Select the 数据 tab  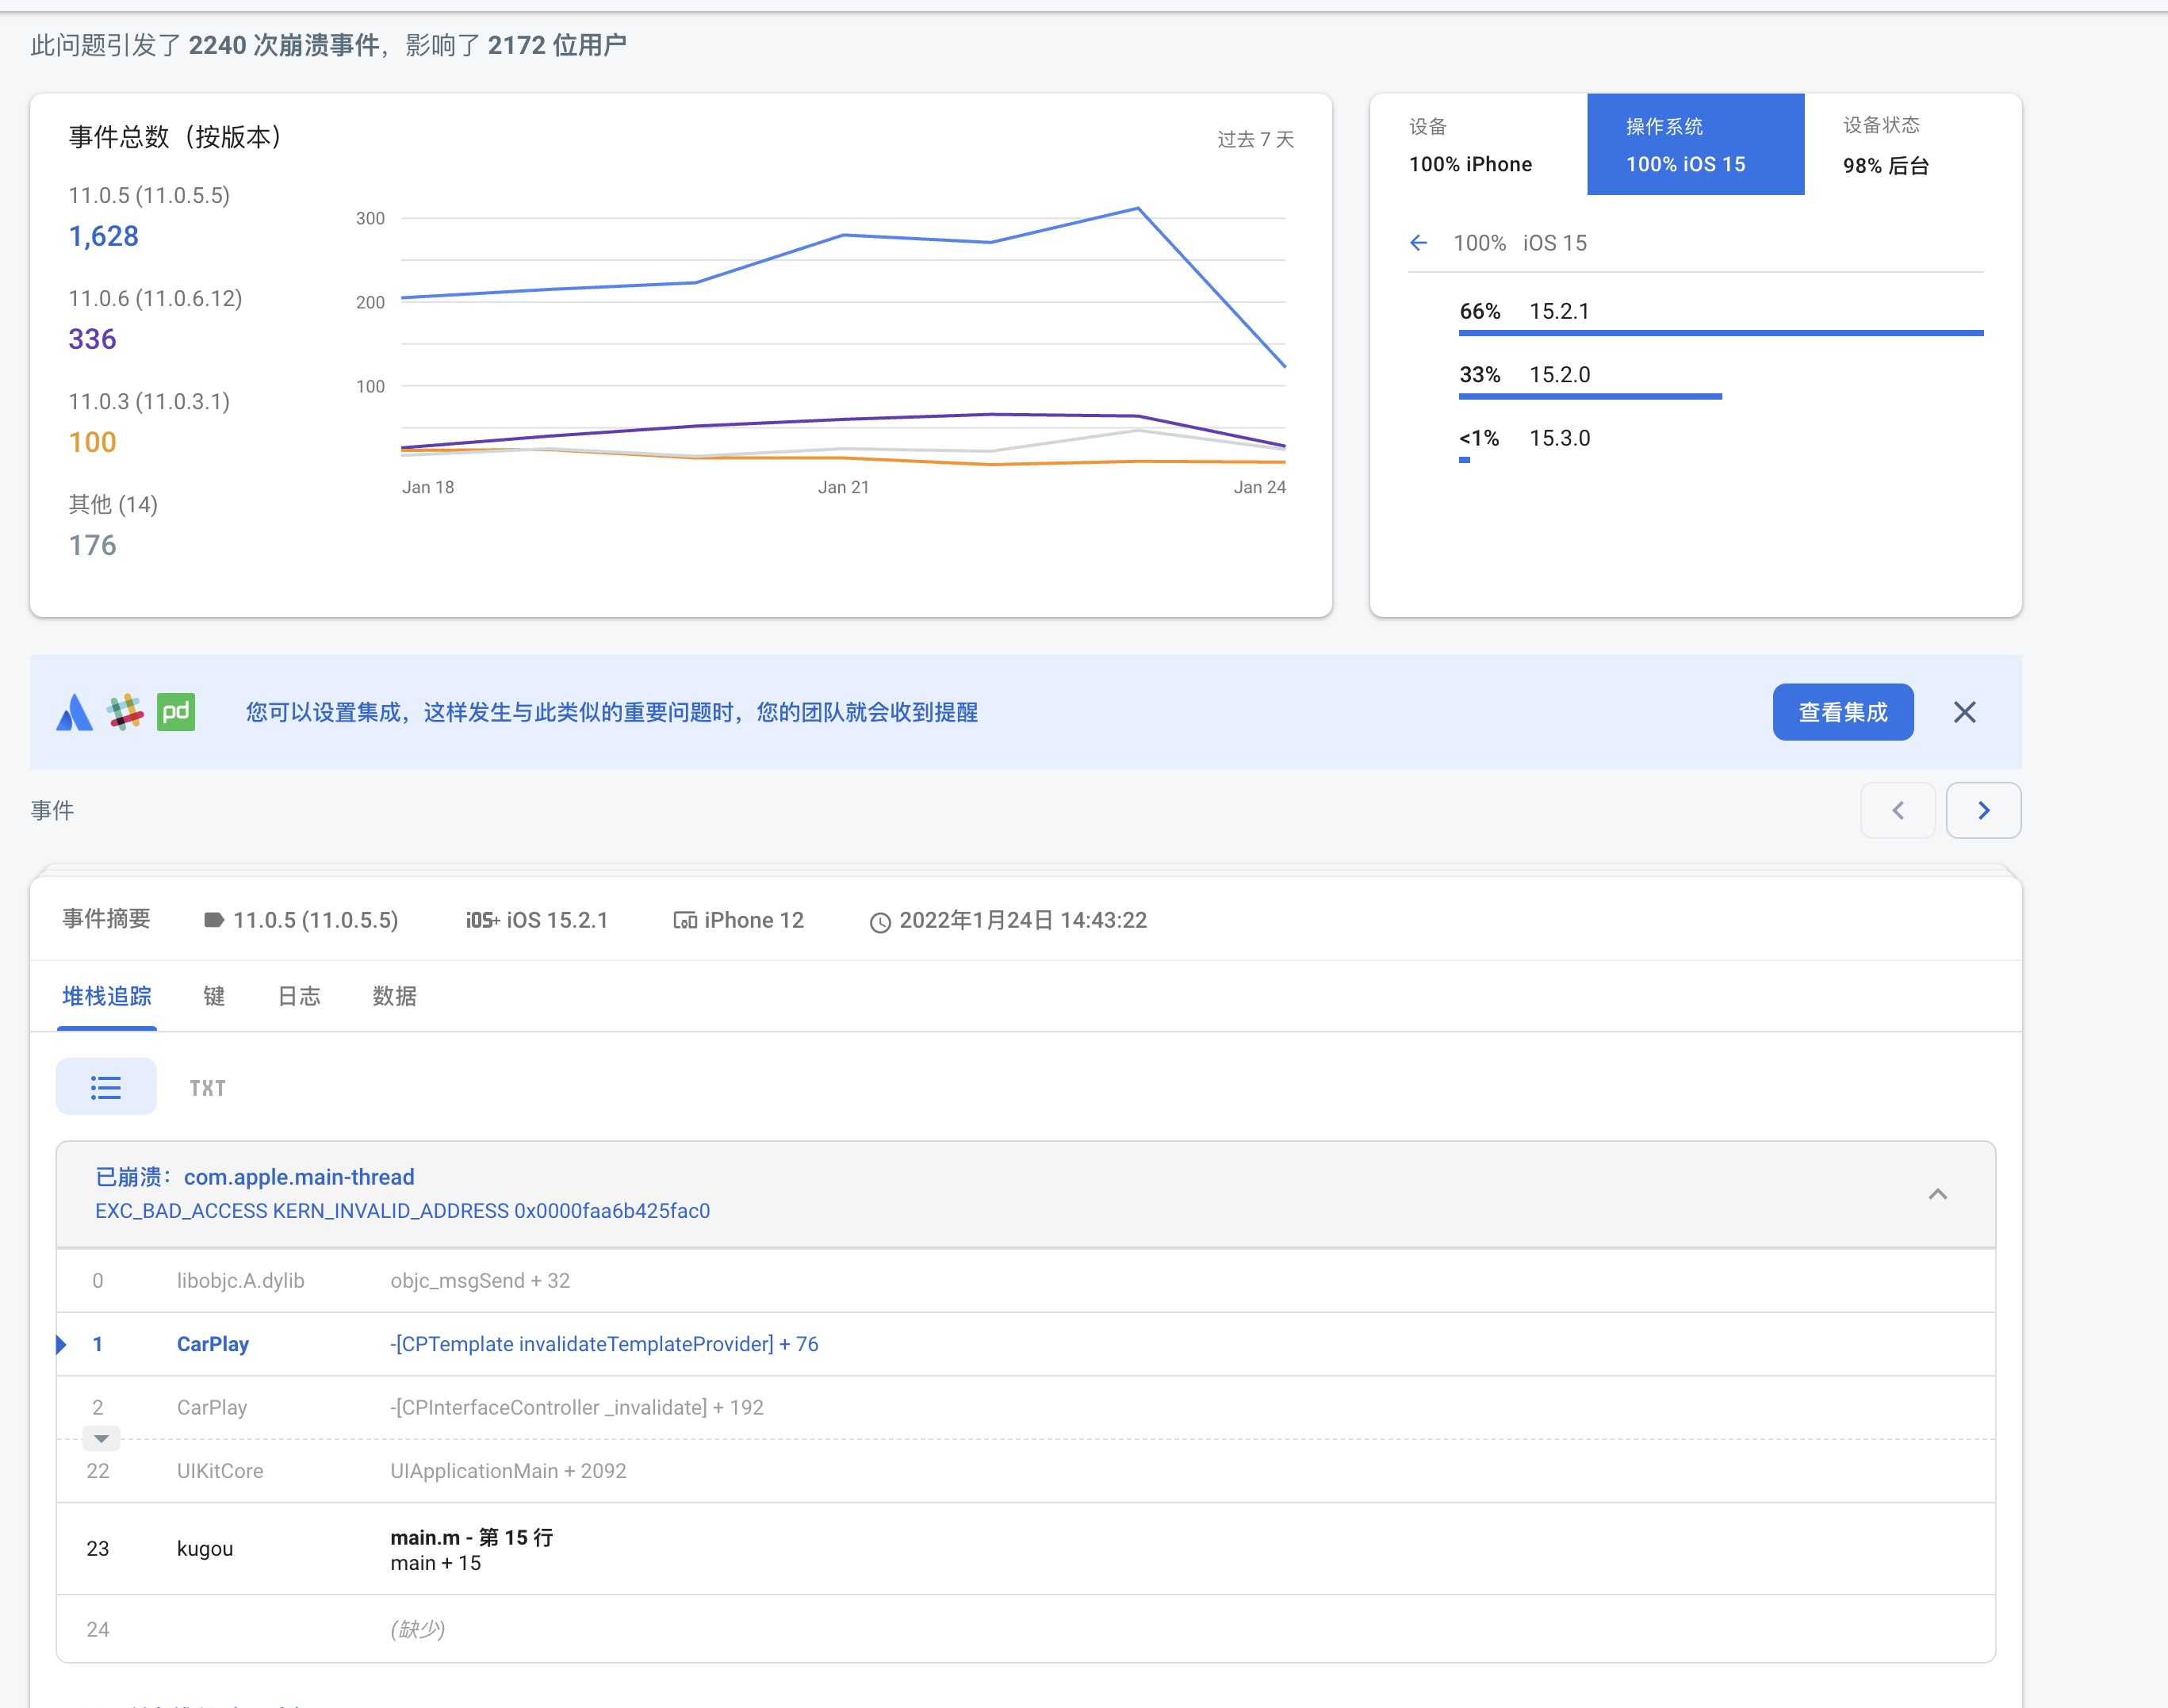pos(394,996)
